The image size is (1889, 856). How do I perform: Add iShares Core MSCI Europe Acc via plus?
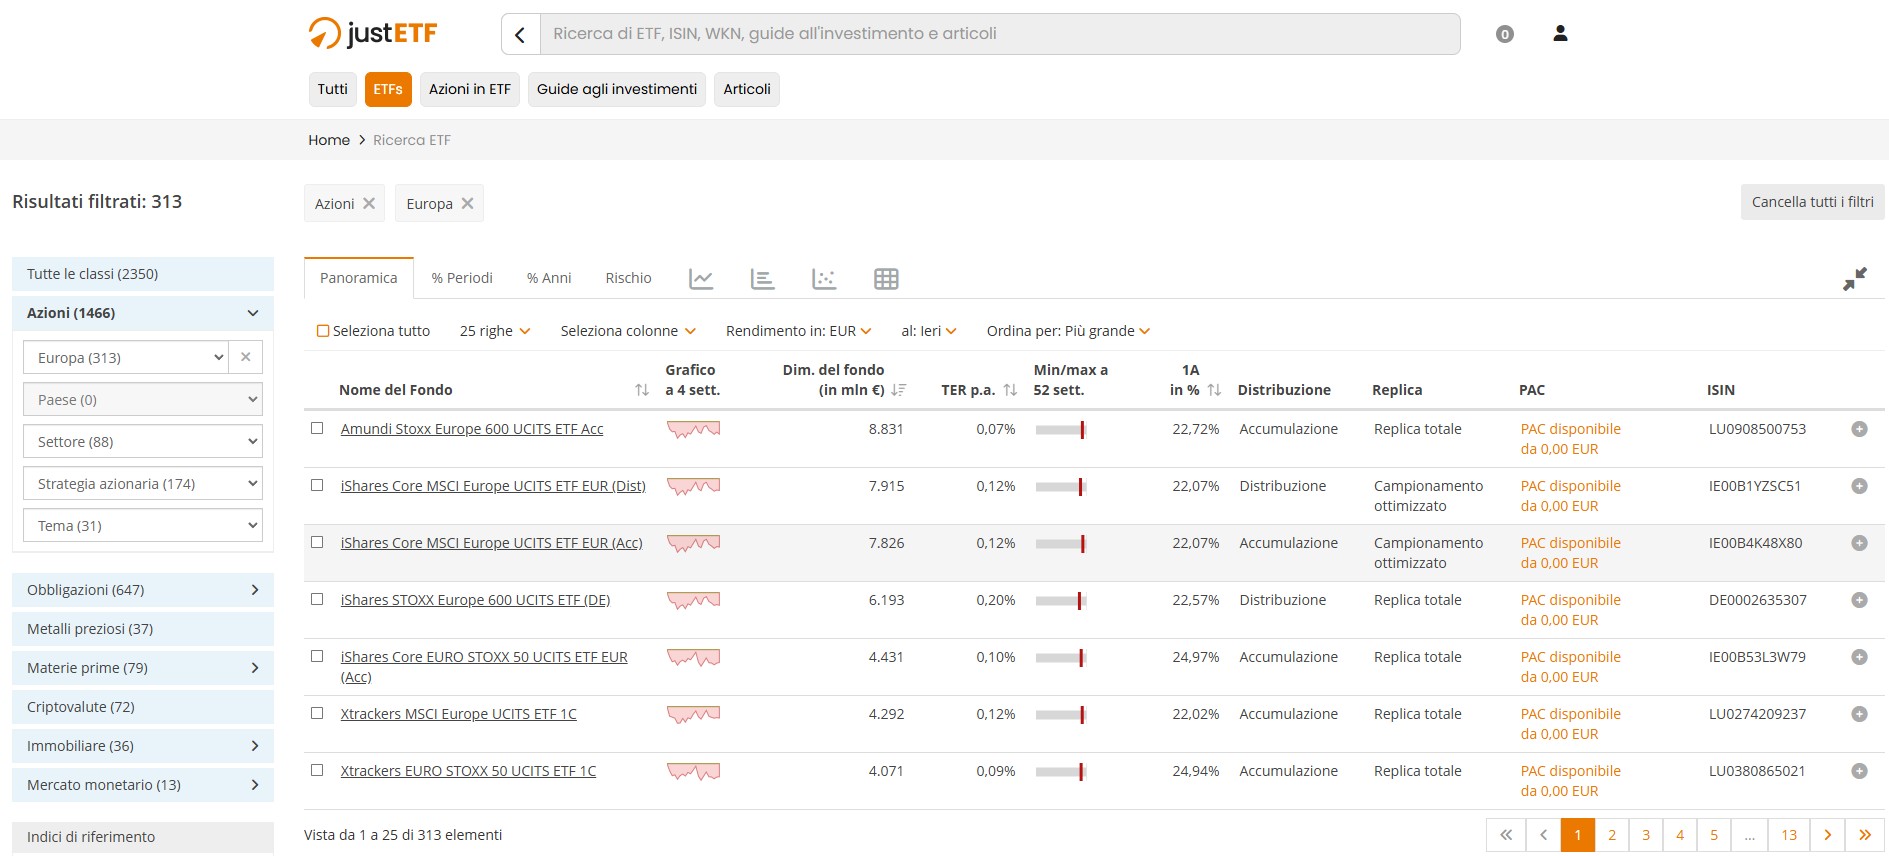tap(1859, 543)
